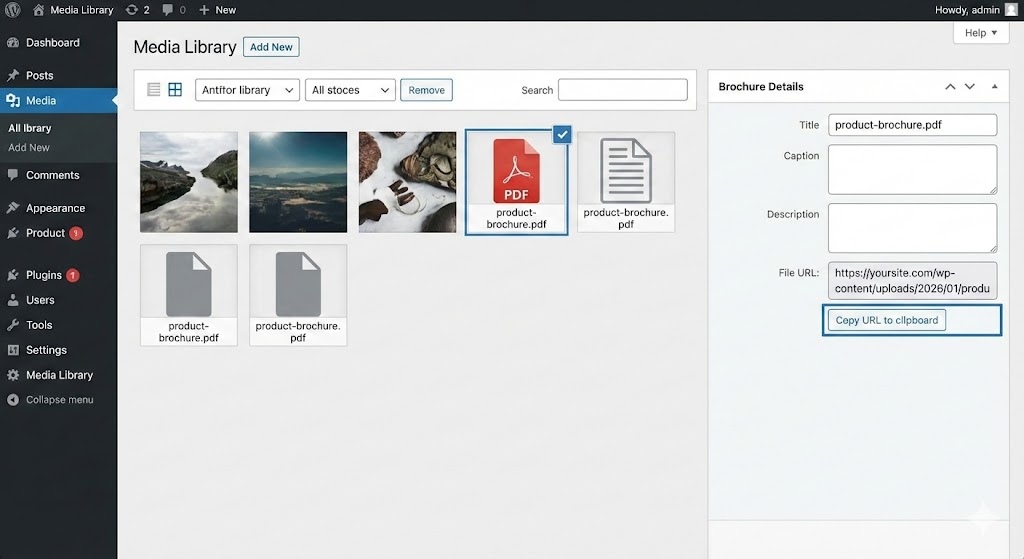Screen dimensions: 1024x559
Task: Click the WordPress logo icon
Action: click(13, 10)
